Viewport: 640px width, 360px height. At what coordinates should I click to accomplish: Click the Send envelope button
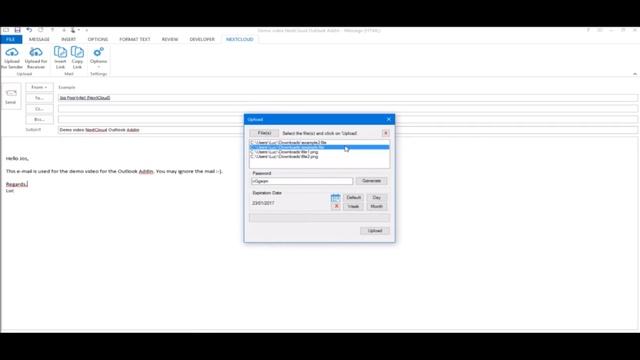click(x=11, y=96)
